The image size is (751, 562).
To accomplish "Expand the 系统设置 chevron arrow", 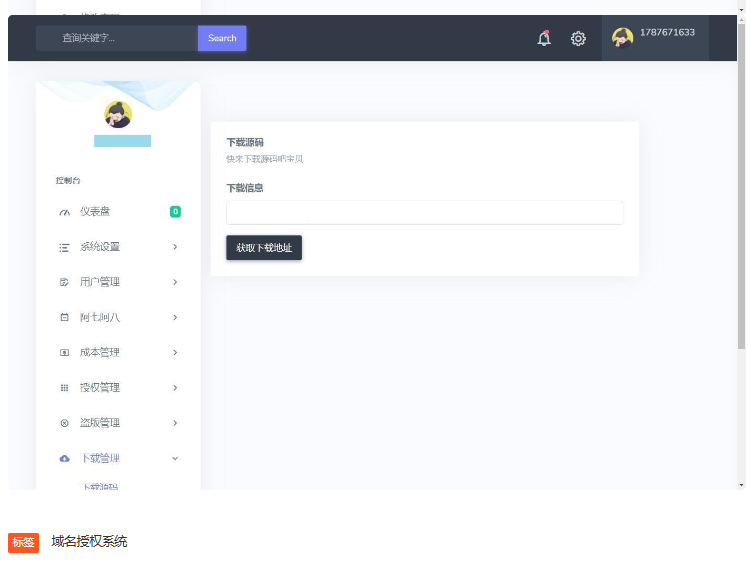I will 175,247.
